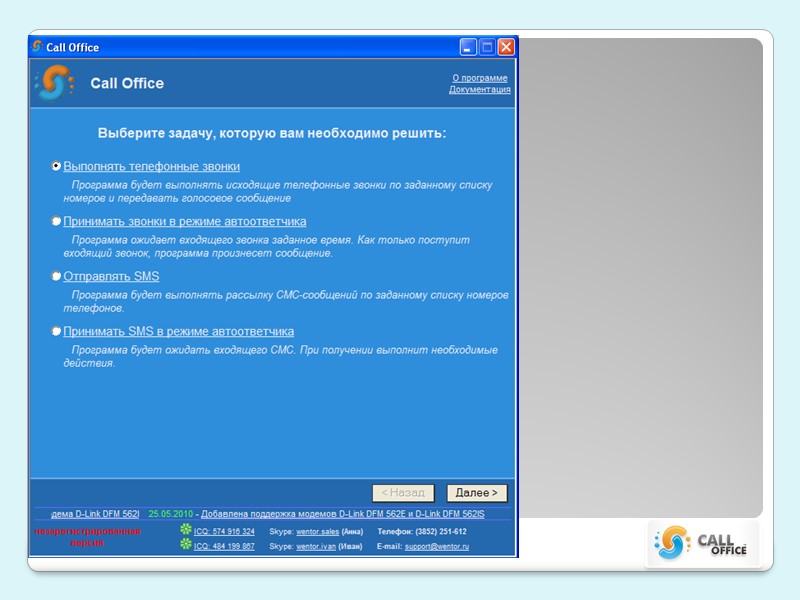Viewport: 800px width, 600px height.
Task: Open the 'Документация' link
Action: coord(480,89)
